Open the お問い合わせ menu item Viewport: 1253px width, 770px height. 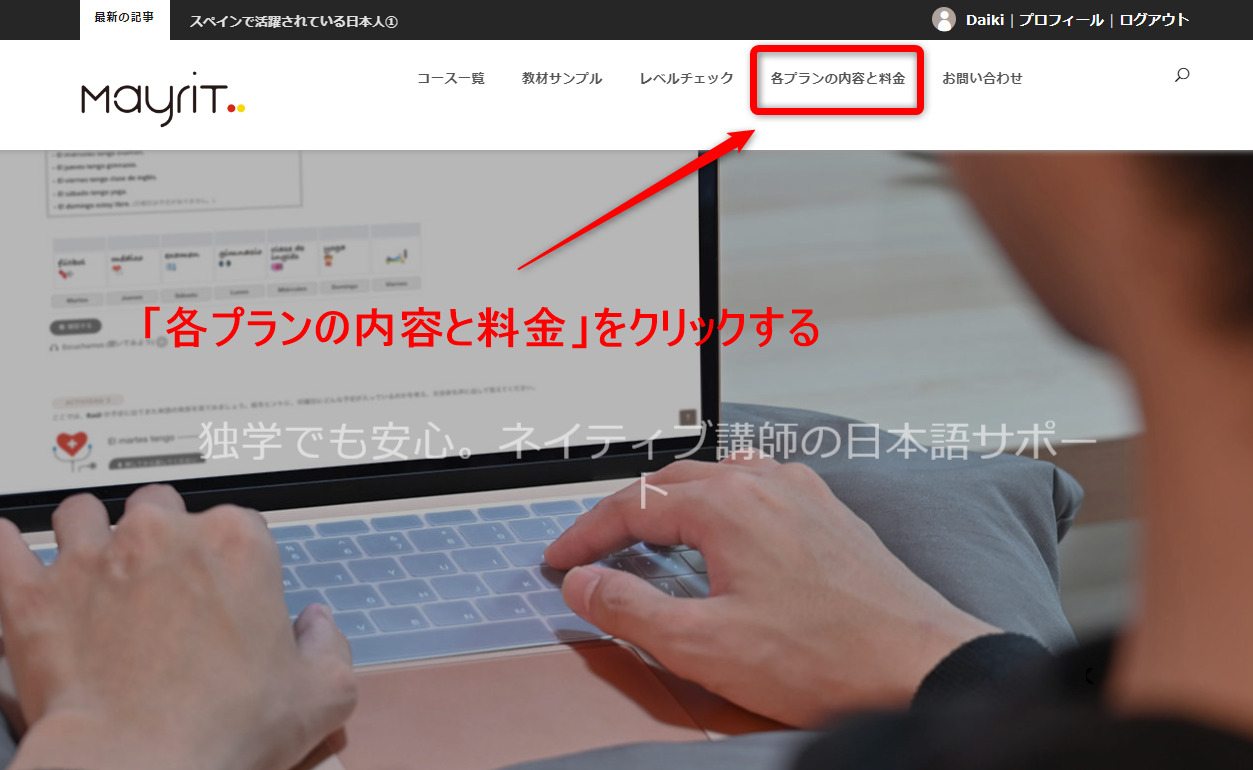(983, 78)
